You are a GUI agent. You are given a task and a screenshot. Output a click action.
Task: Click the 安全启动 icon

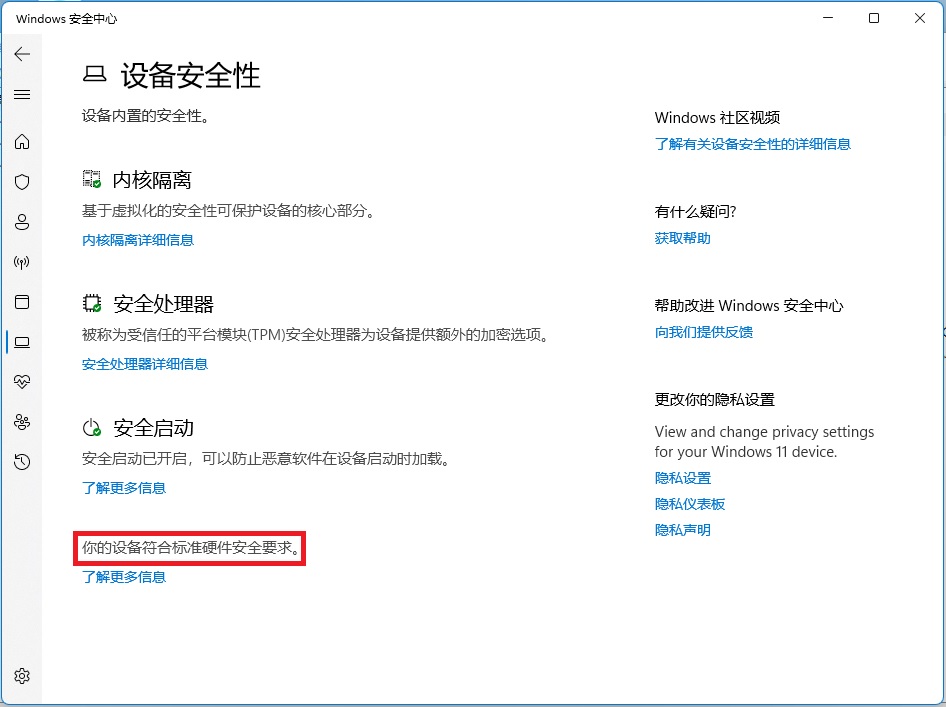pos(91,427)
